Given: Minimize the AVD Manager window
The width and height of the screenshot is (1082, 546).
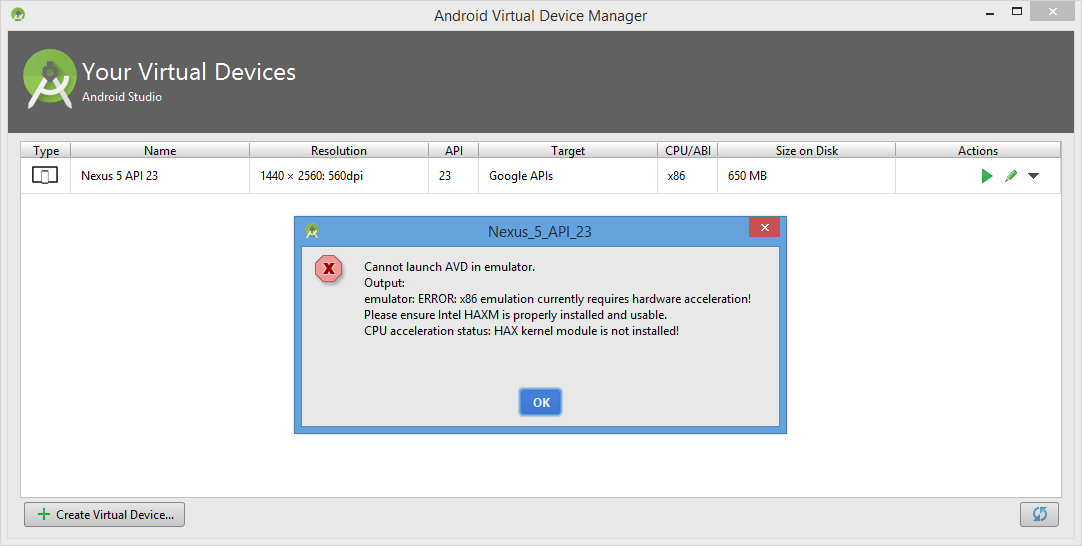Looking at the screenshot, I should pyautogui.click(x=990, y=12).
